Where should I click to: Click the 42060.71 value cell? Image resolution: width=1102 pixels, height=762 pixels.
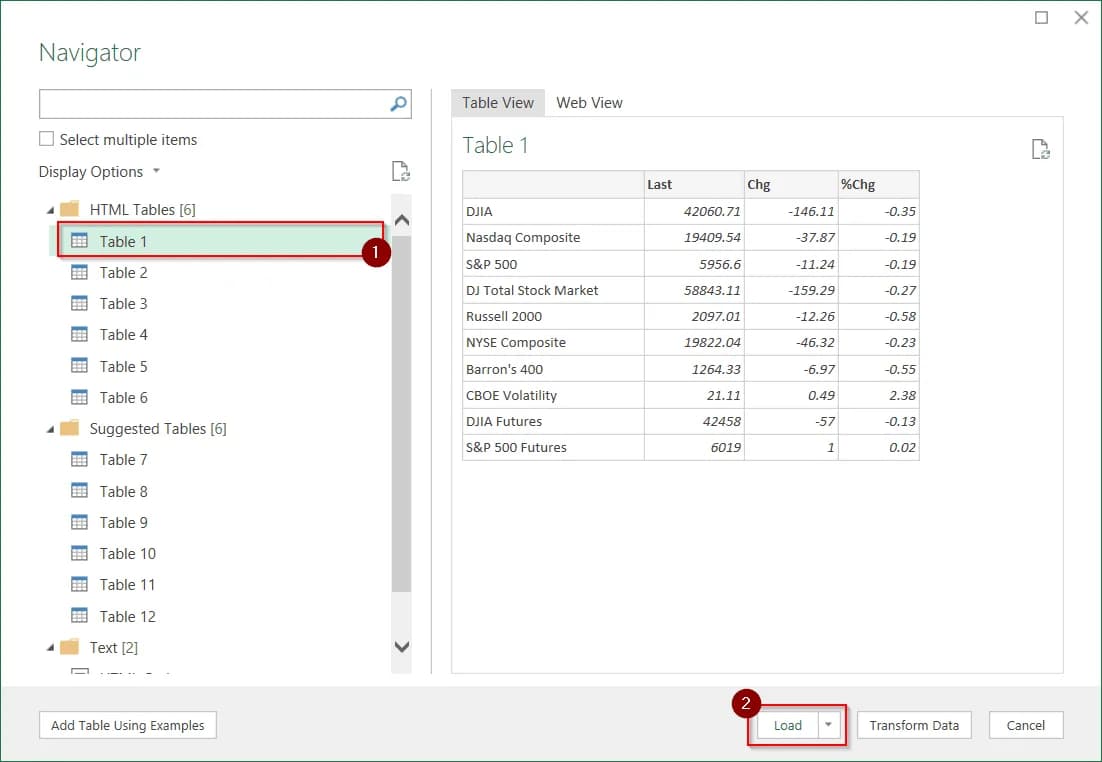pos(694,212)
